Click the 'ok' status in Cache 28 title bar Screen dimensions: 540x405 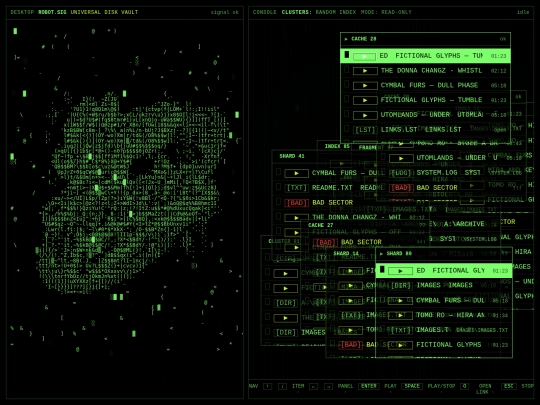click(x=503, y=39)
